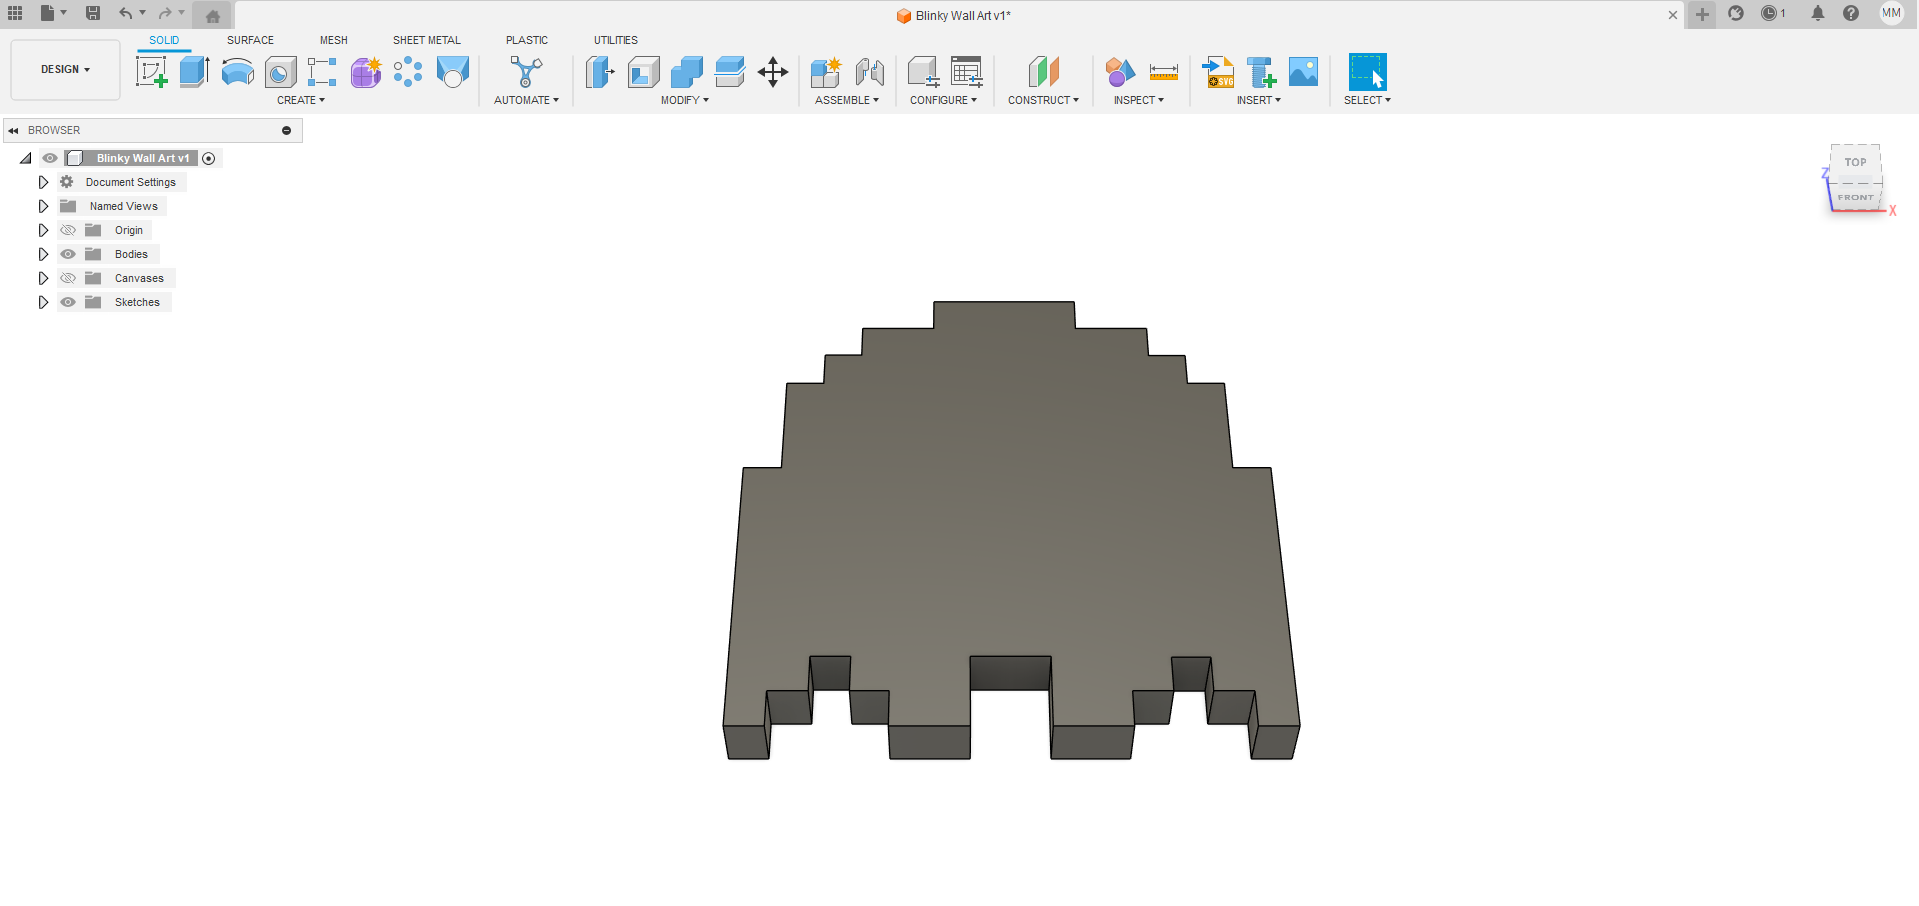
Task: Collapse the Blinky Wall Art v1 root node
Action: [26, 158]
